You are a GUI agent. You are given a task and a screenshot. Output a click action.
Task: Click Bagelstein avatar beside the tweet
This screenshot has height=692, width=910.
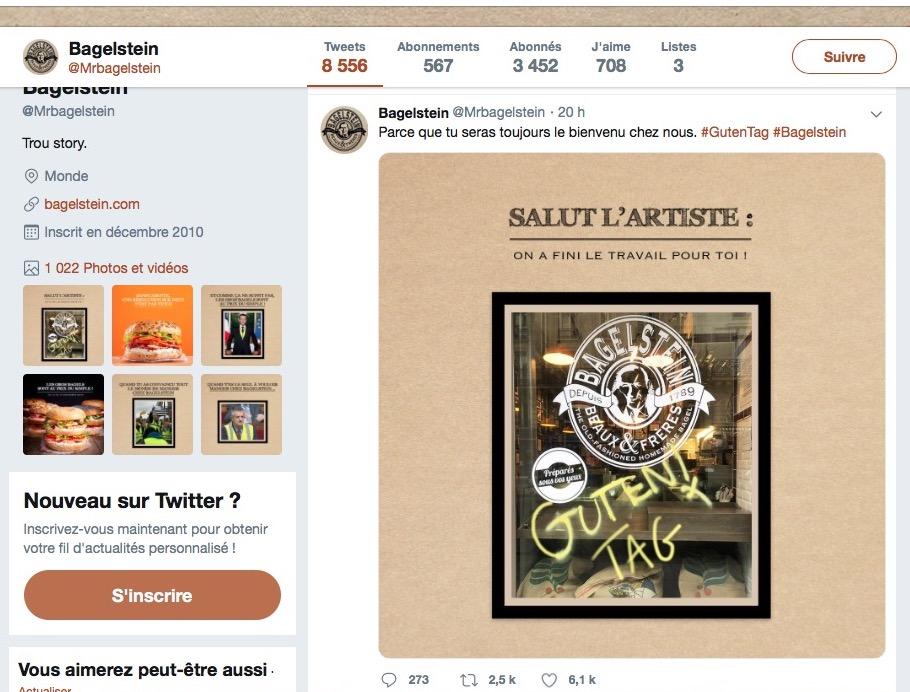[x=344, y=129]
